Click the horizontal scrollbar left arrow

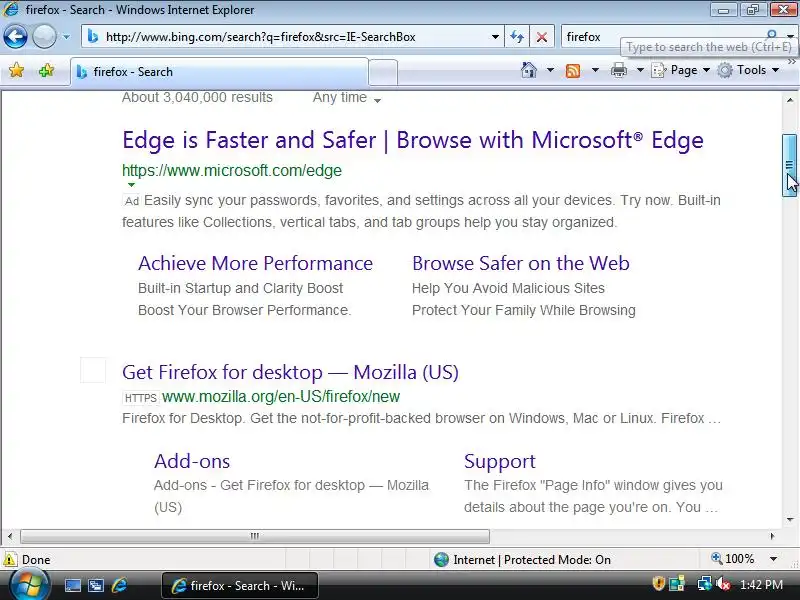tap(10, 536)
